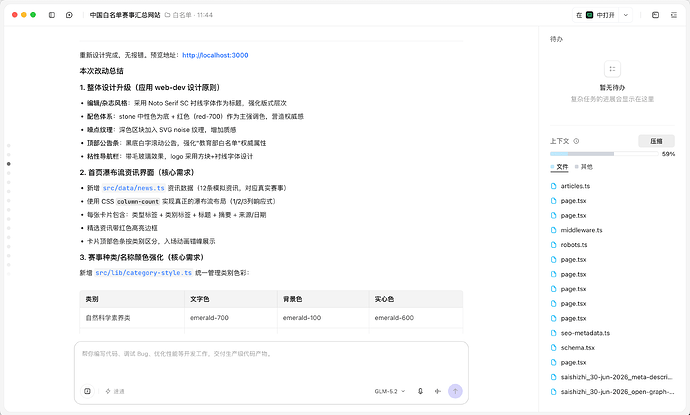Click the 压缩 button
Screen dimensions: 690x415
click(x=656, y=141)
